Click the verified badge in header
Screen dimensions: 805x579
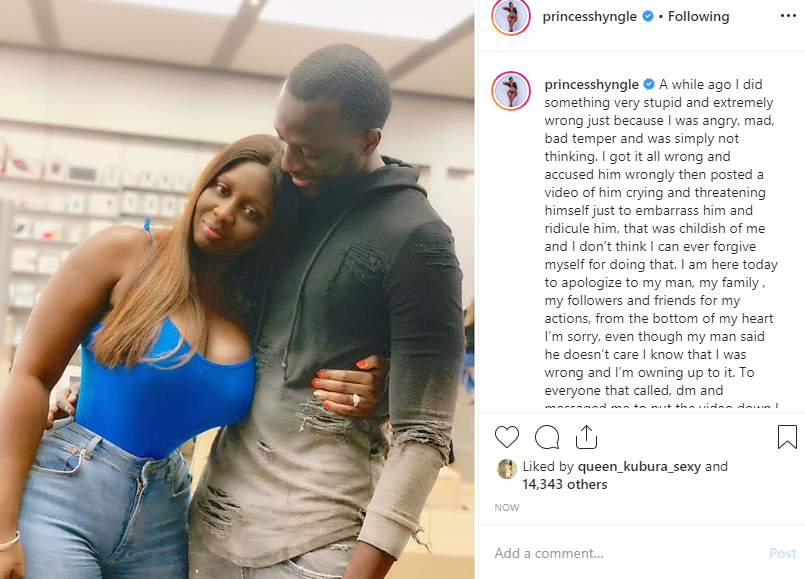[648, 16]
